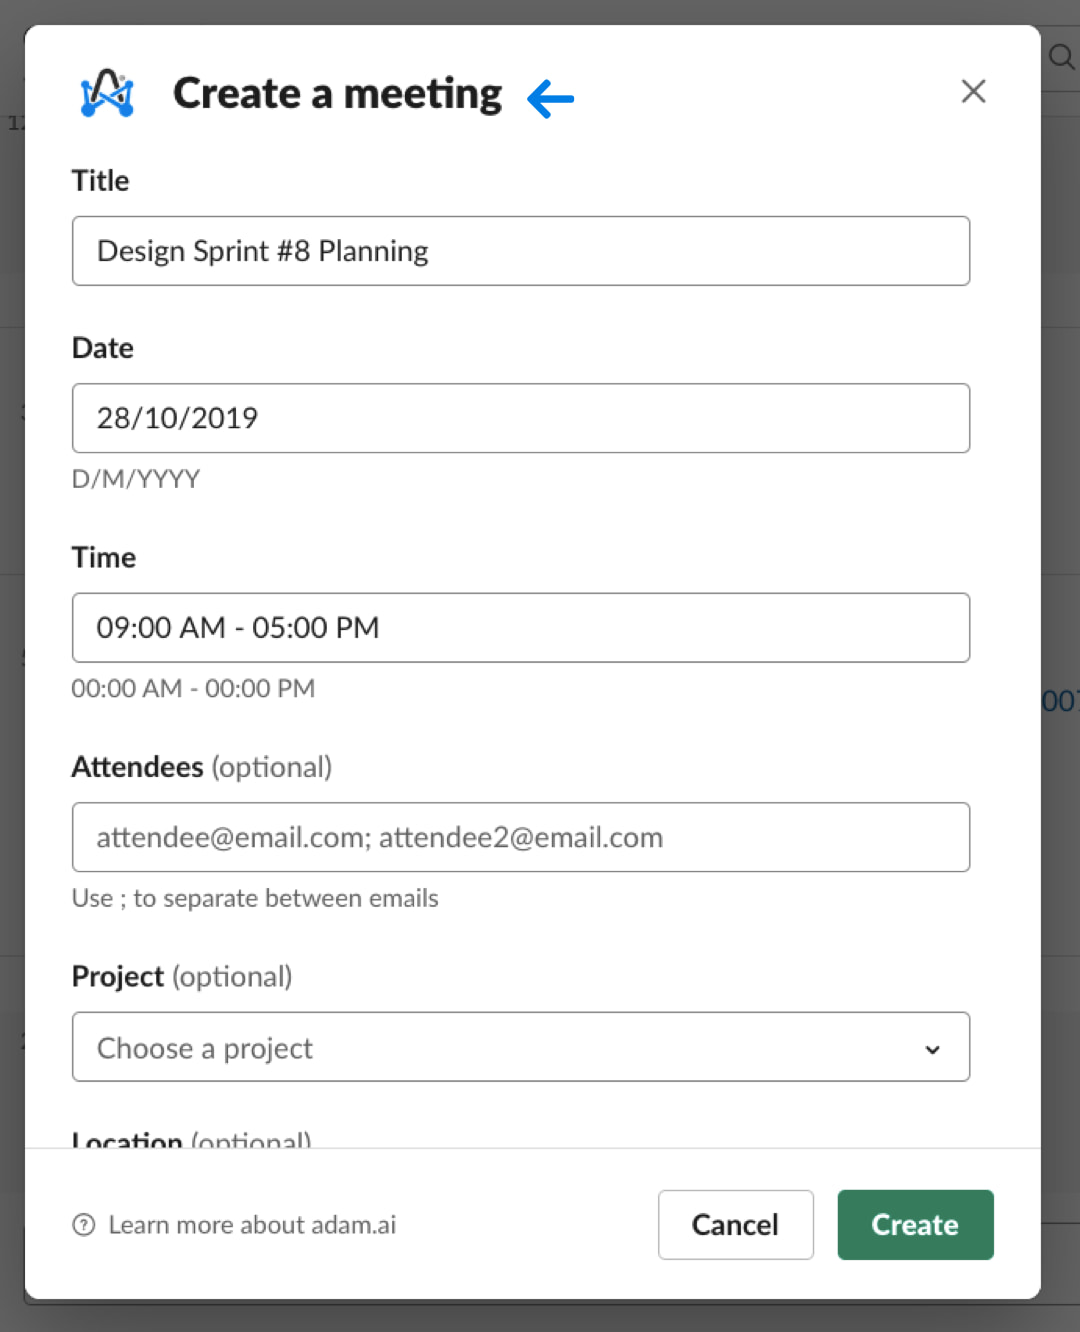Open the Choose a project dropdown

pyautogui.click(x=521, y=1047)
